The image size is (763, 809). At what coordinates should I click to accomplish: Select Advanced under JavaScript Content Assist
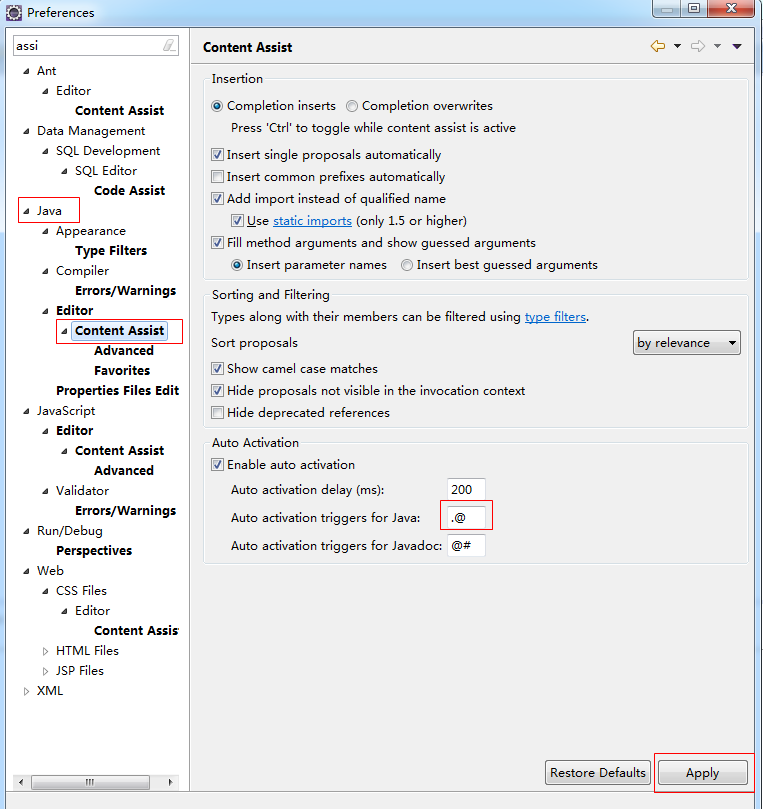[x=124, y=471]
